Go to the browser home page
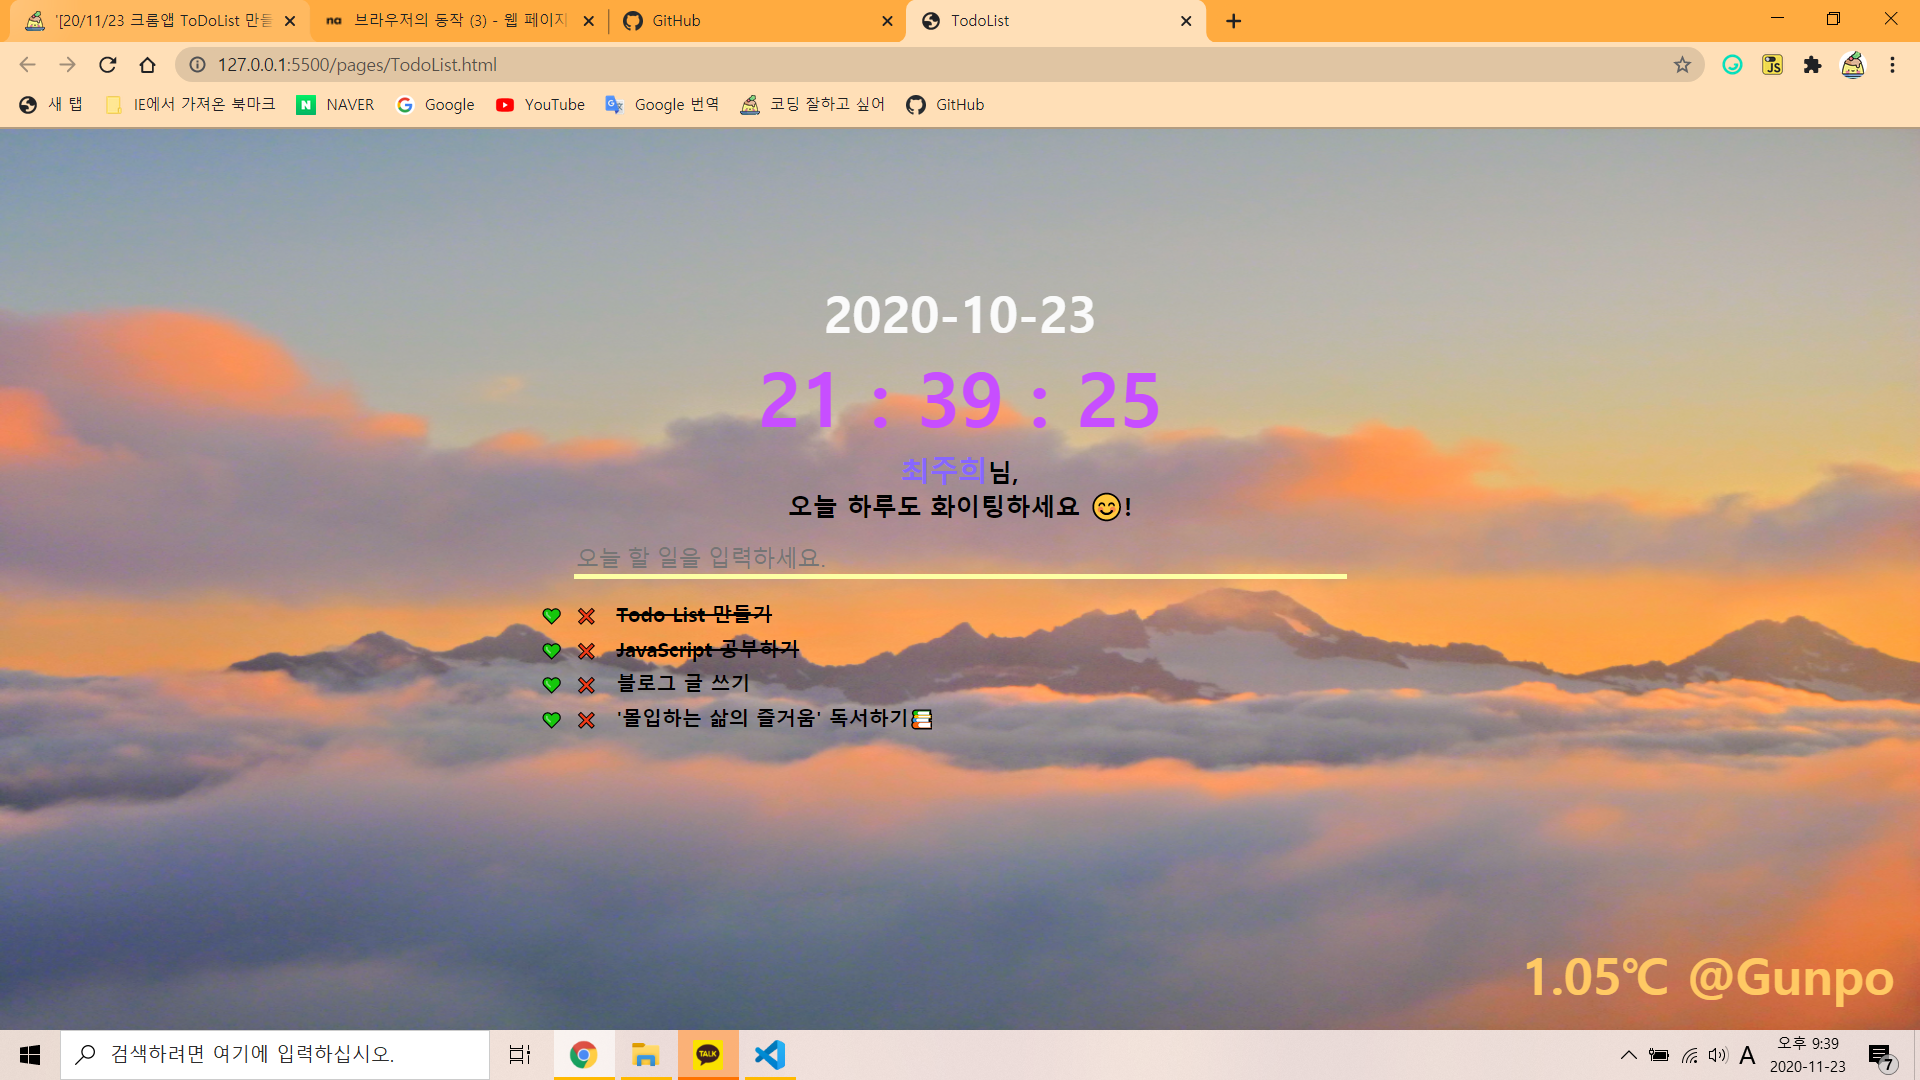The height and width of the screenshot is (1080, 1920). (147, 65)
